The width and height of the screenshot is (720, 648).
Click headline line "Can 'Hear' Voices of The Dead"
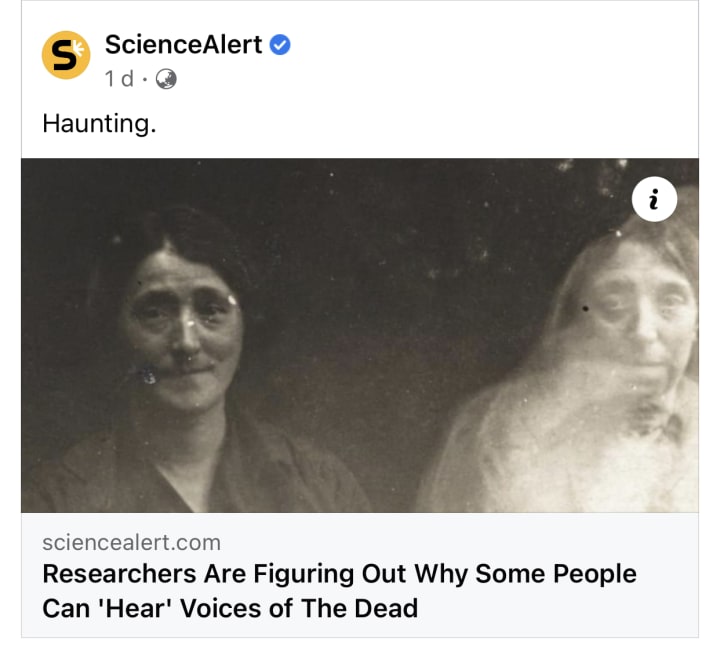tap(230, 608)
